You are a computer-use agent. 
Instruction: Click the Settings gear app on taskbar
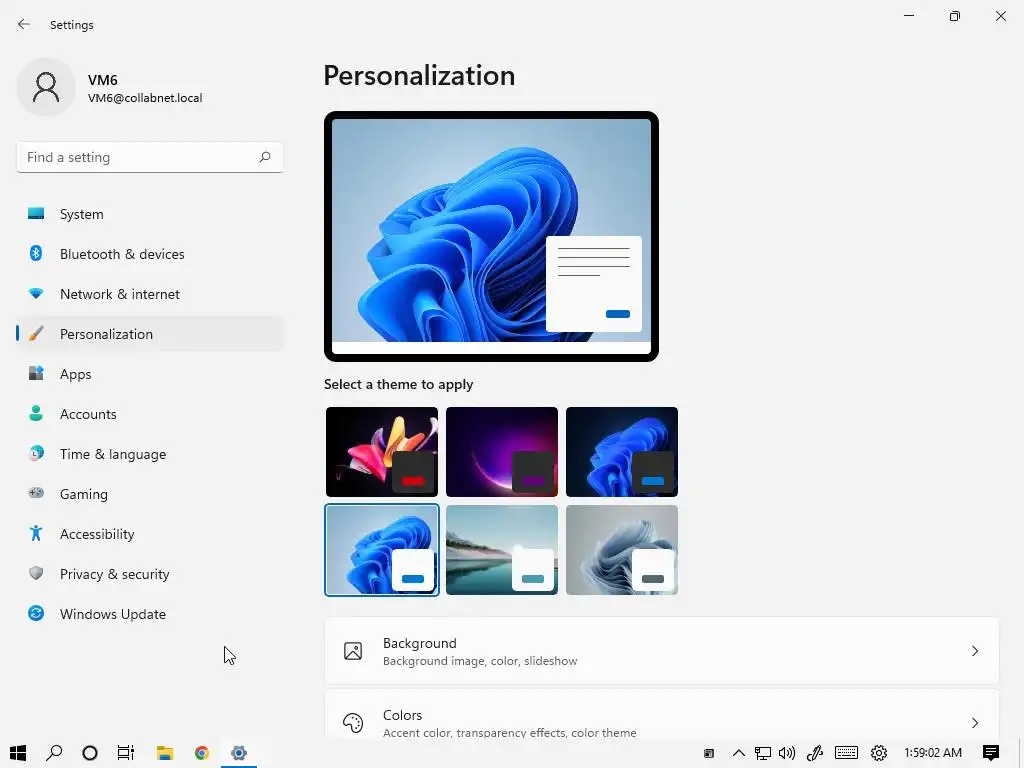[x=239, y=753]
